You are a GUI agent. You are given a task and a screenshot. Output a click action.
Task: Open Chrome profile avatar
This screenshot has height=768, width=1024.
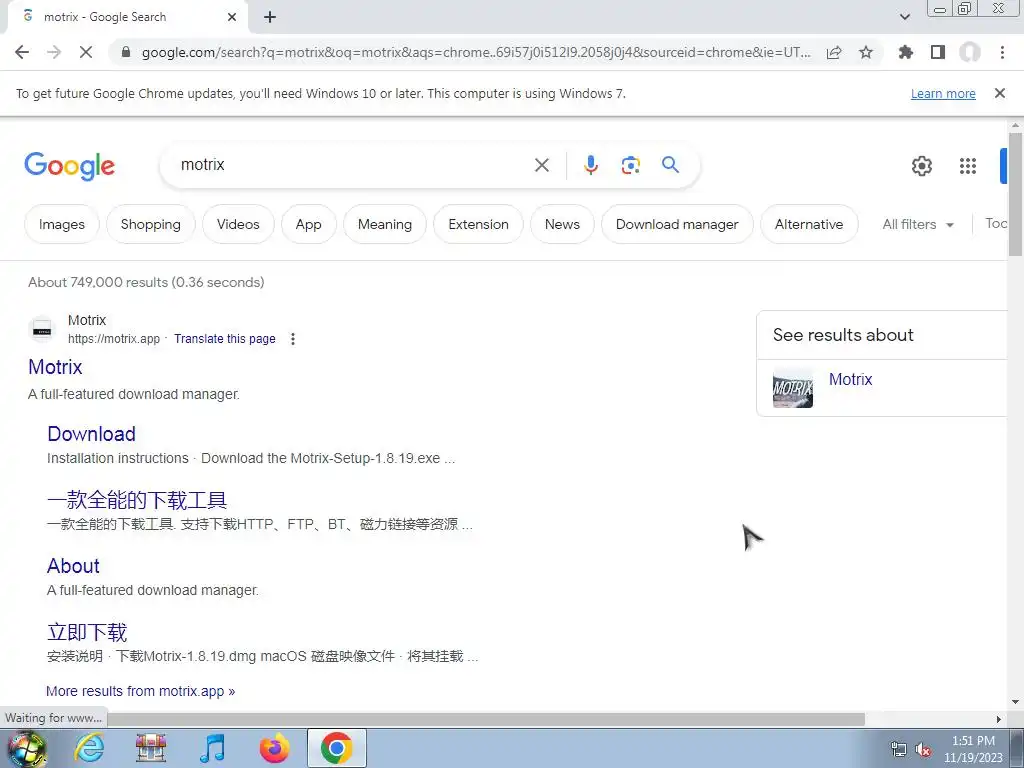[970, 52]
